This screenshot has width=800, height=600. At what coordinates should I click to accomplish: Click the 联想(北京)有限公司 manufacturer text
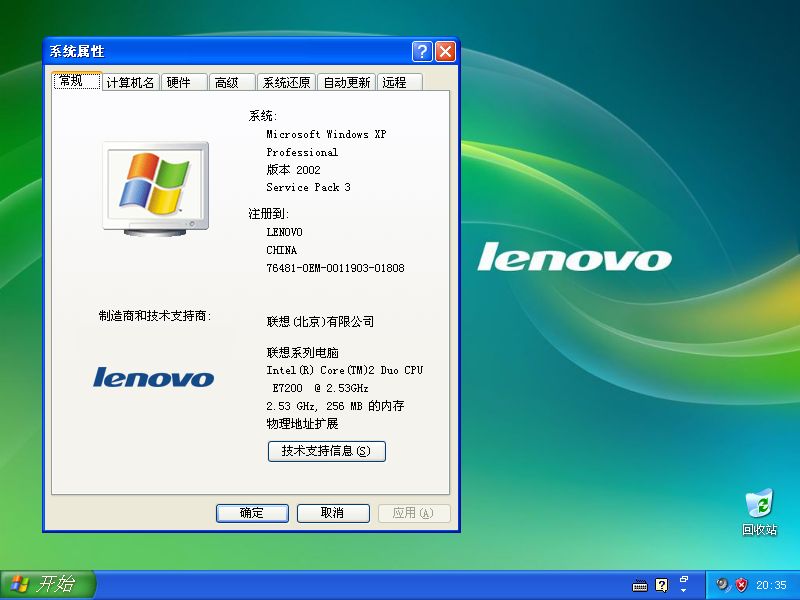(x=320, y=321)
